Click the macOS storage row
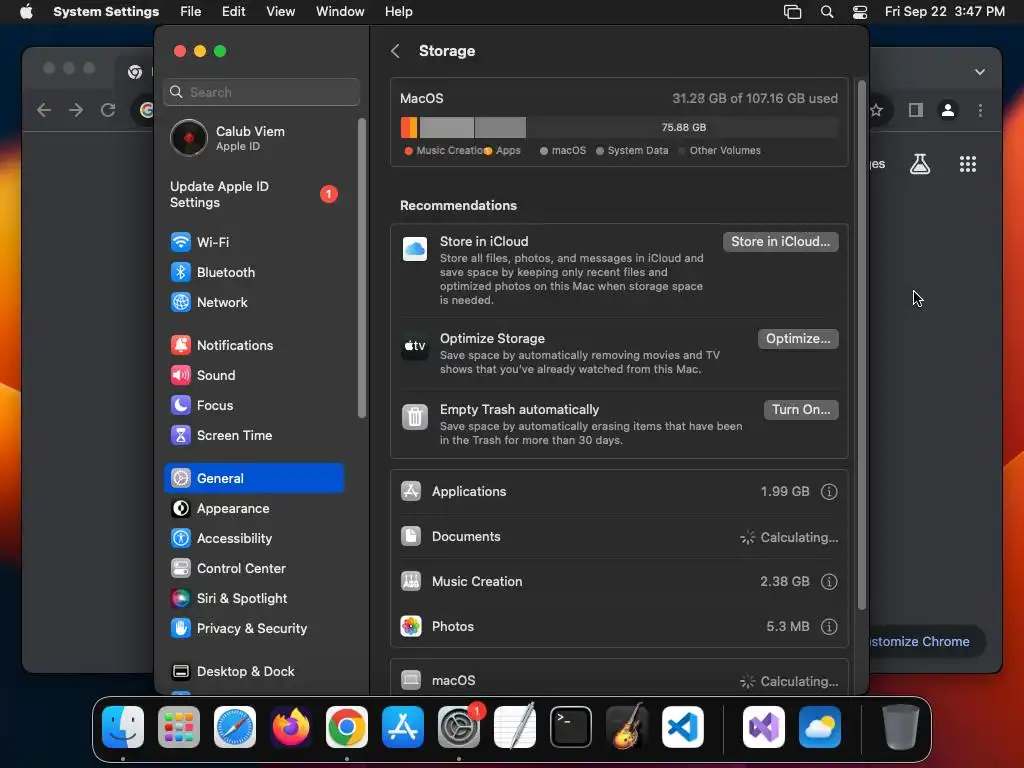Image resolution: width=1024 pixels, height=768 pixels. [619, 680]
